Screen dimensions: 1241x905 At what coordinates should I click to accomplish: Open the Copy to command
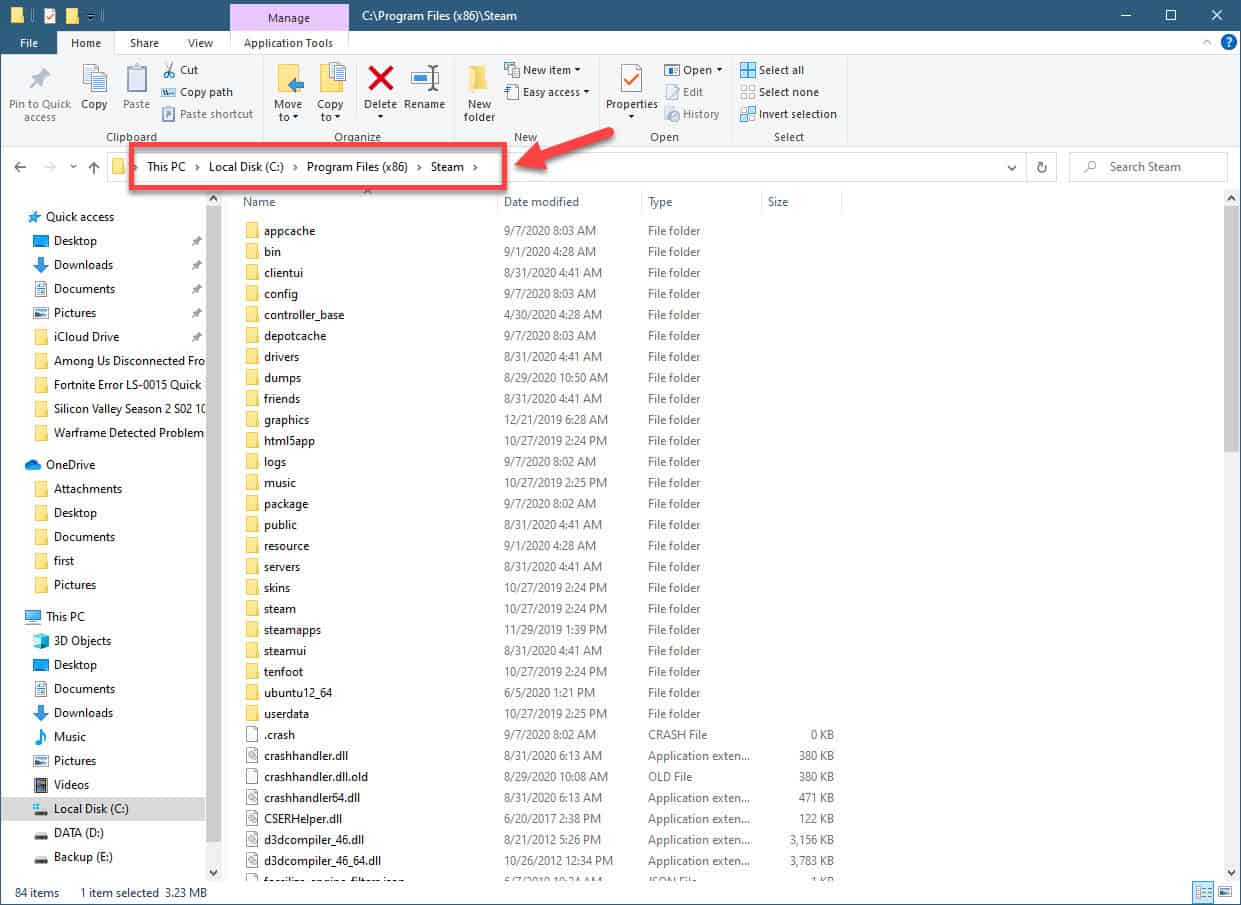[330, 93]
